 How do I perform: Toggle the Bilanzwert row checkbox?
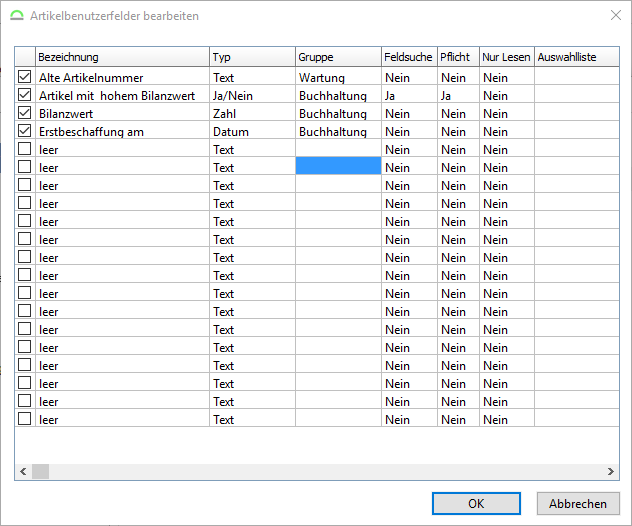point(25,112)
